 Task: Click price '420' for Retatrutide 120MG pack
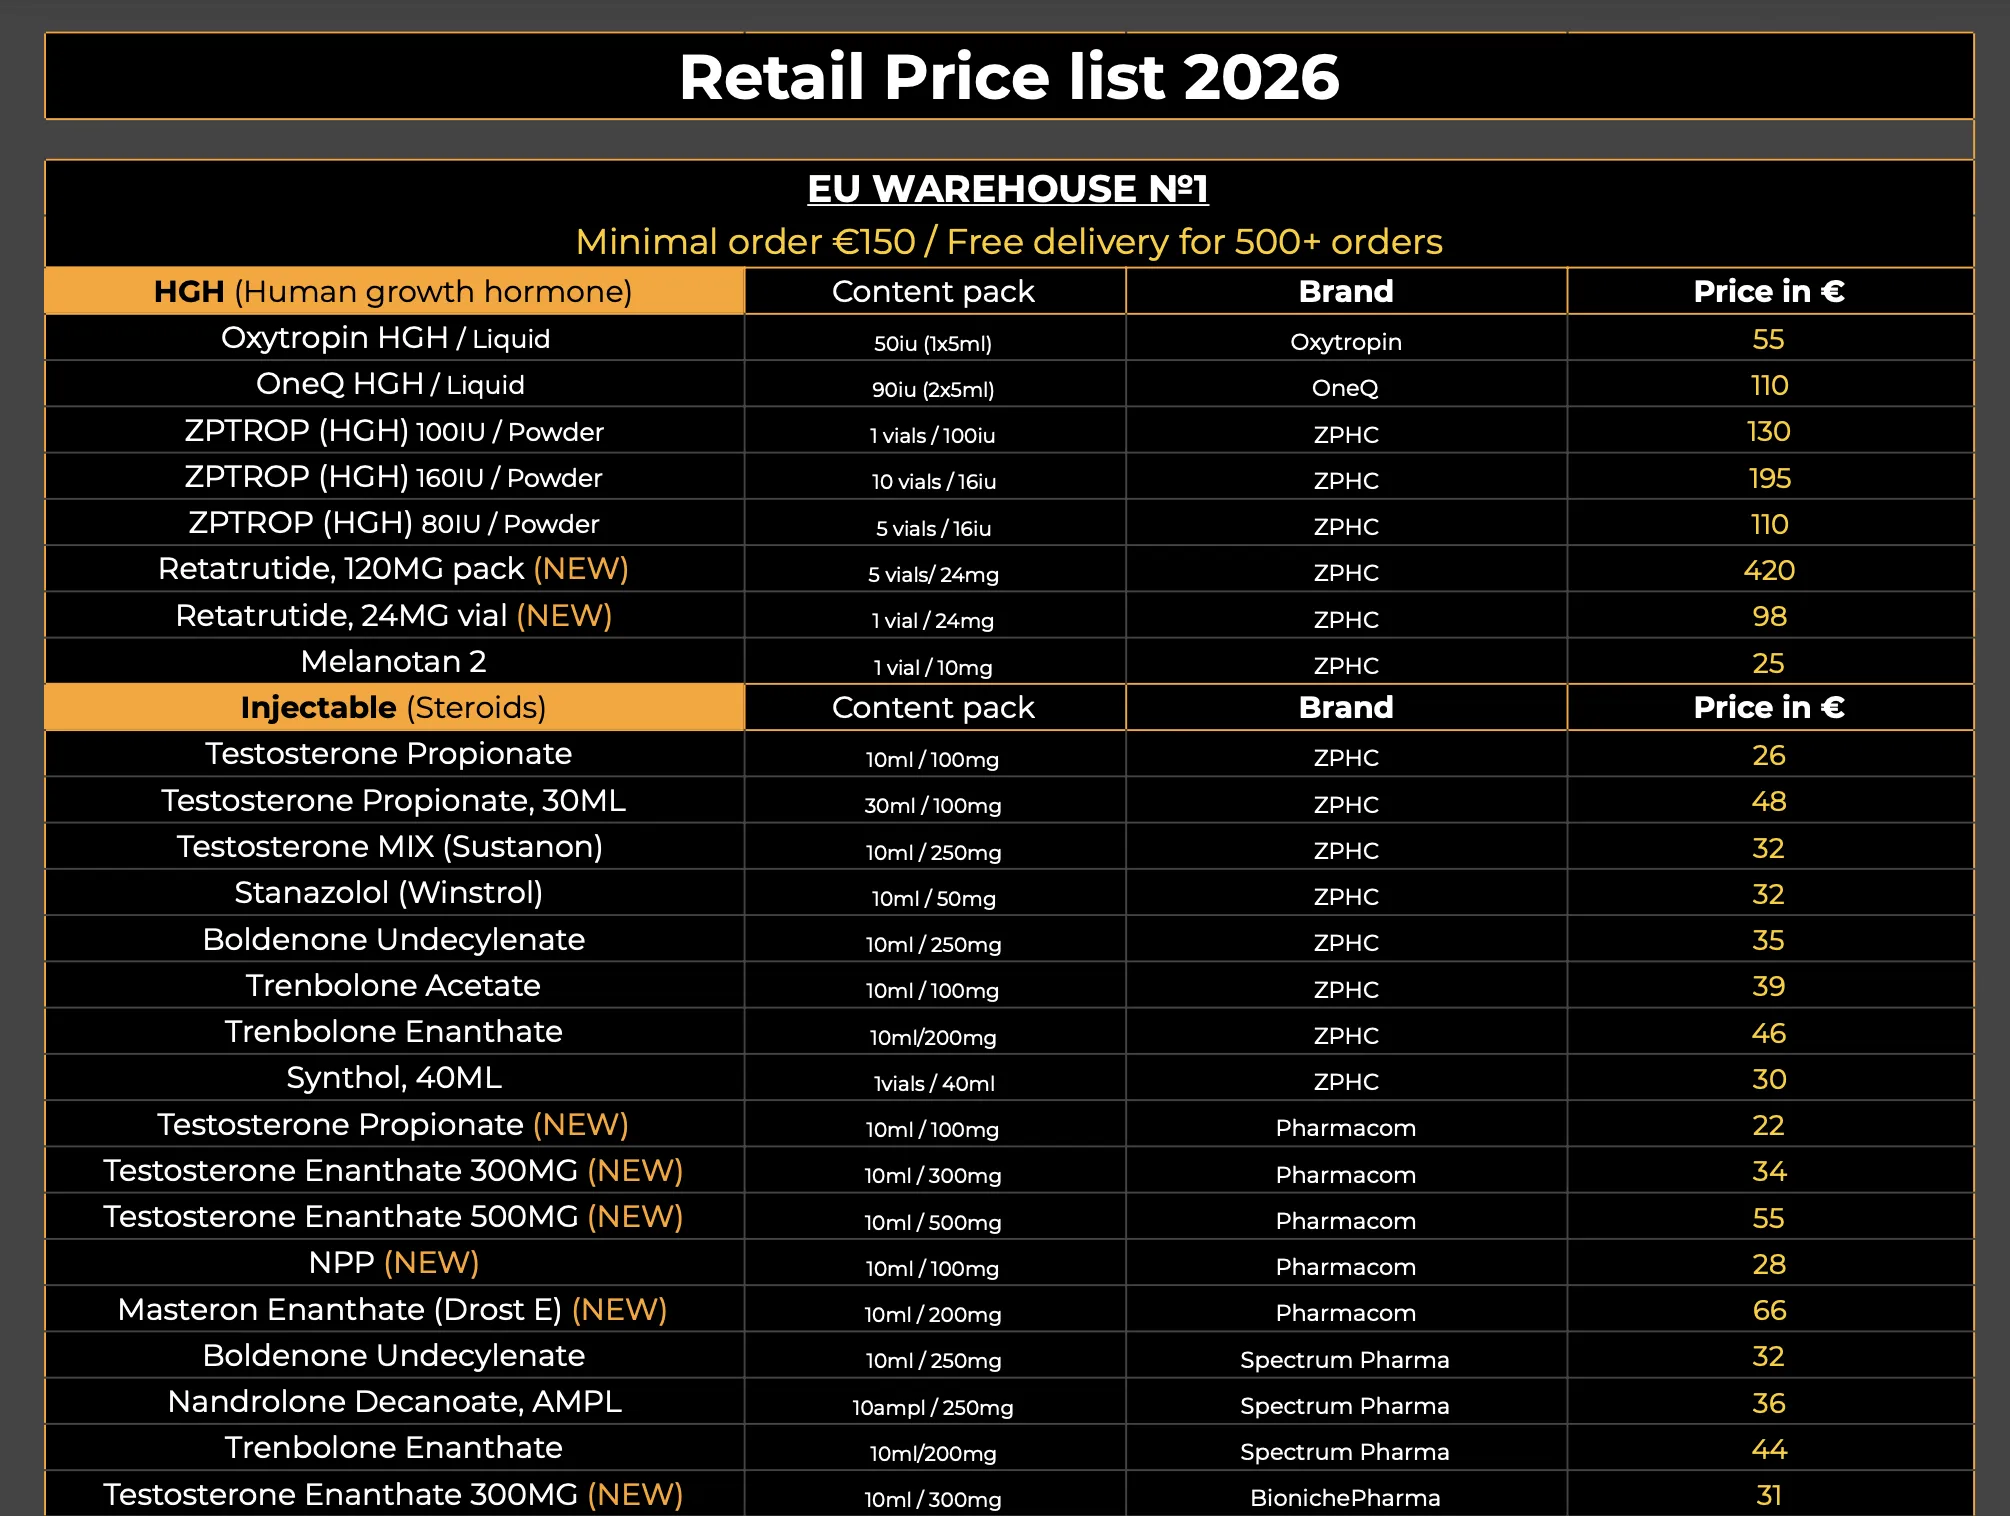click(1769, 570)
